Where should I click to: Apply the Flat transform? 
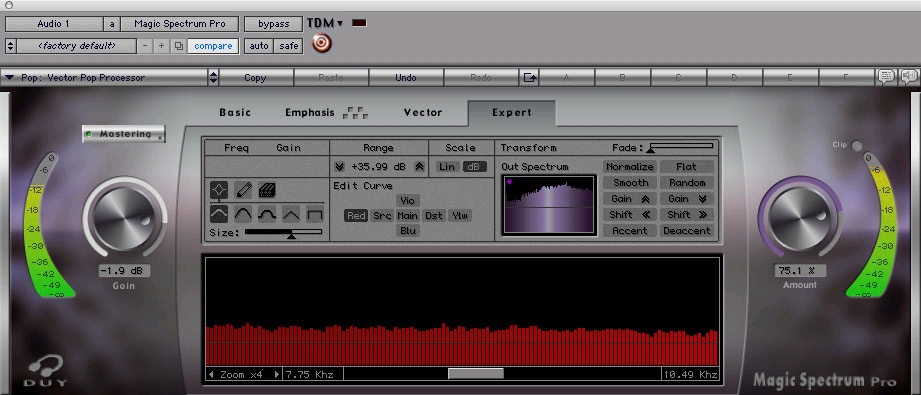pyautogui.click(x=687, y=167)
